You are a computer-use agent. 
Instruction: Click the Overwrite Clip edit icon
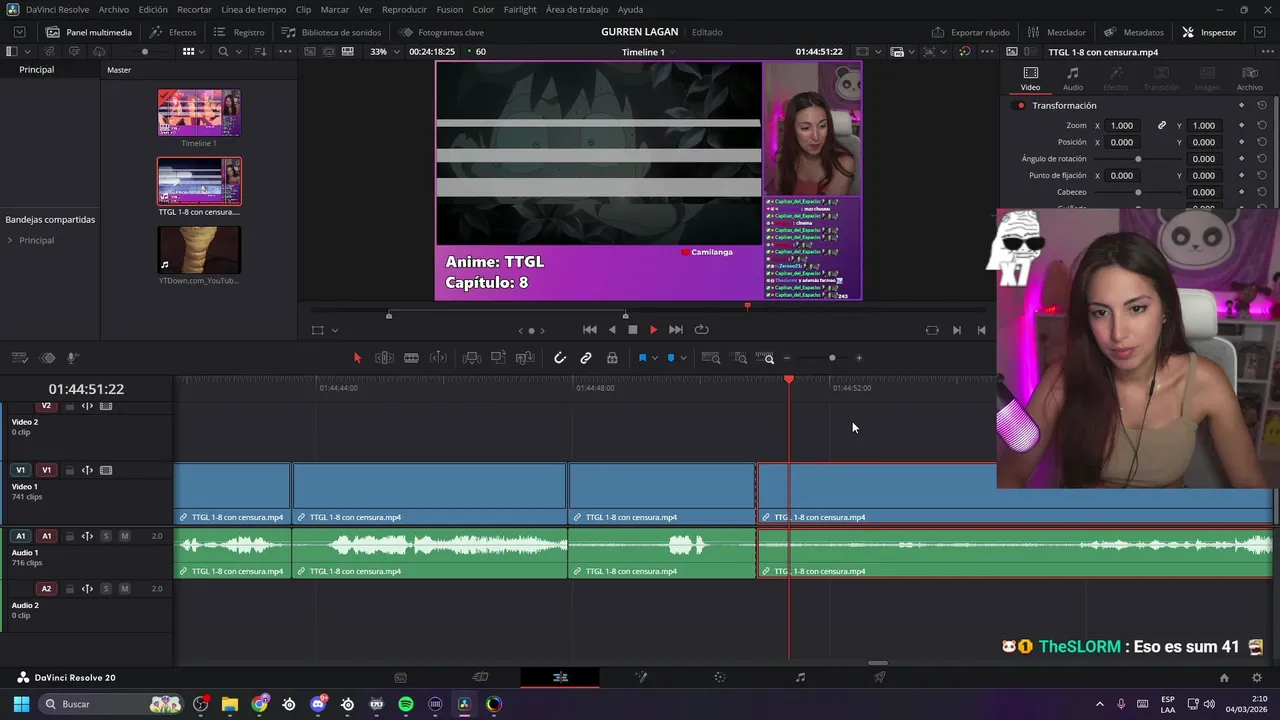point(498,358)
